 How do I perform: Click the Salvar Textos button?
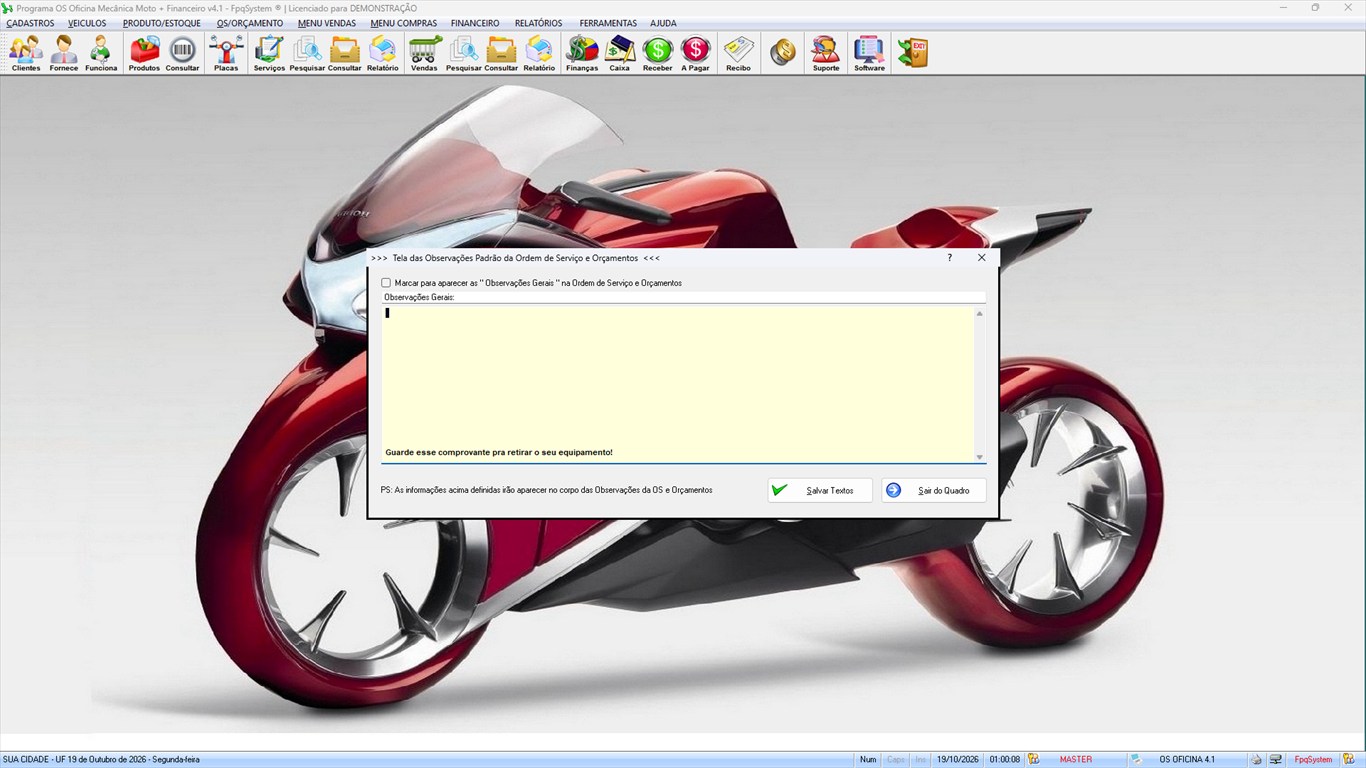click(x=820, y=490)
